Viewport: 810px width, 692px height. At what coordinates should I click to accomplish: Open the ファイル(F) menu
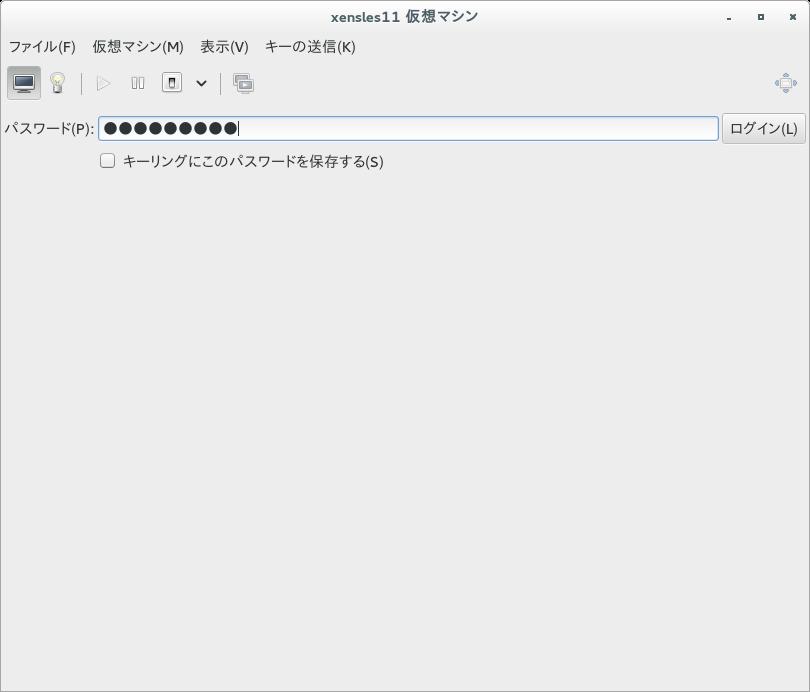point(42,47)
